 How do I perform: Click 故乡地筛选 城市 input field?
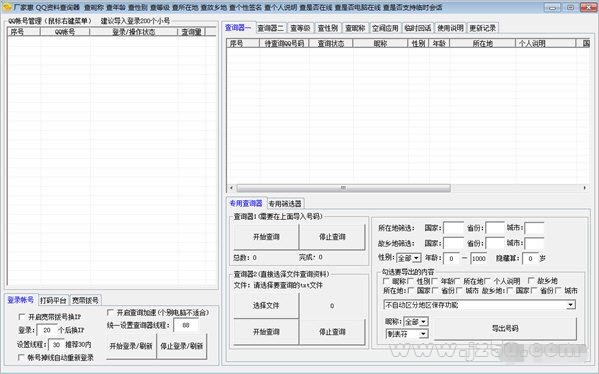(x=534, y=243)
